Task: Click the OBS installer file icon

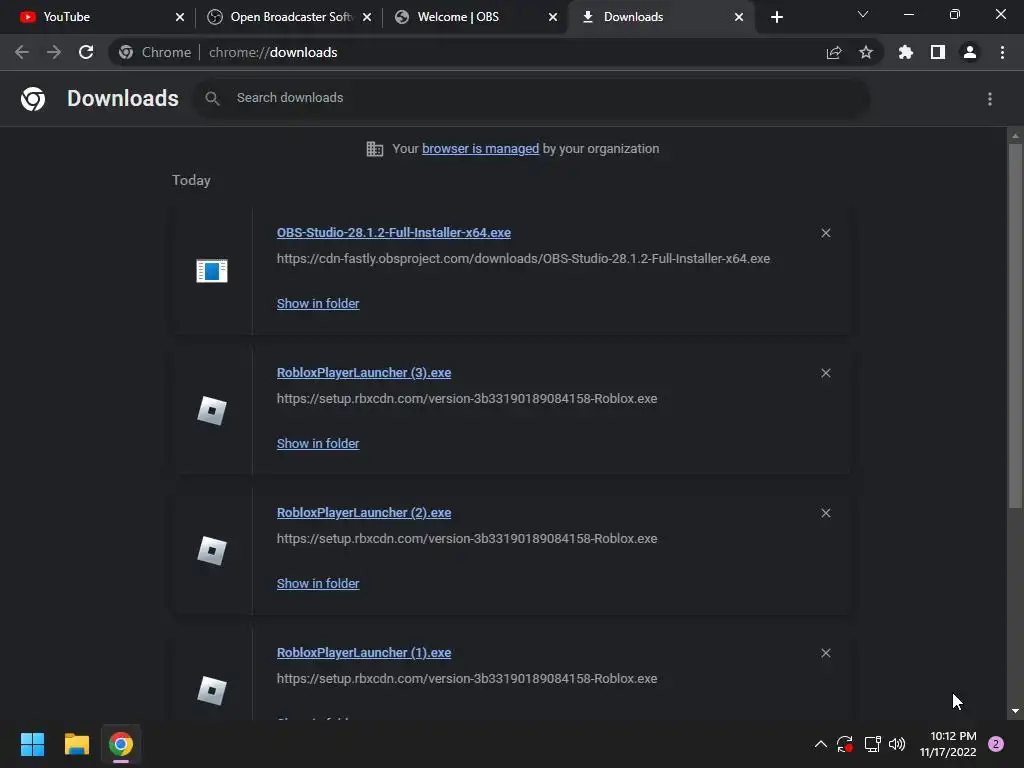Action: pyautogui.click(x=212, y=270)
